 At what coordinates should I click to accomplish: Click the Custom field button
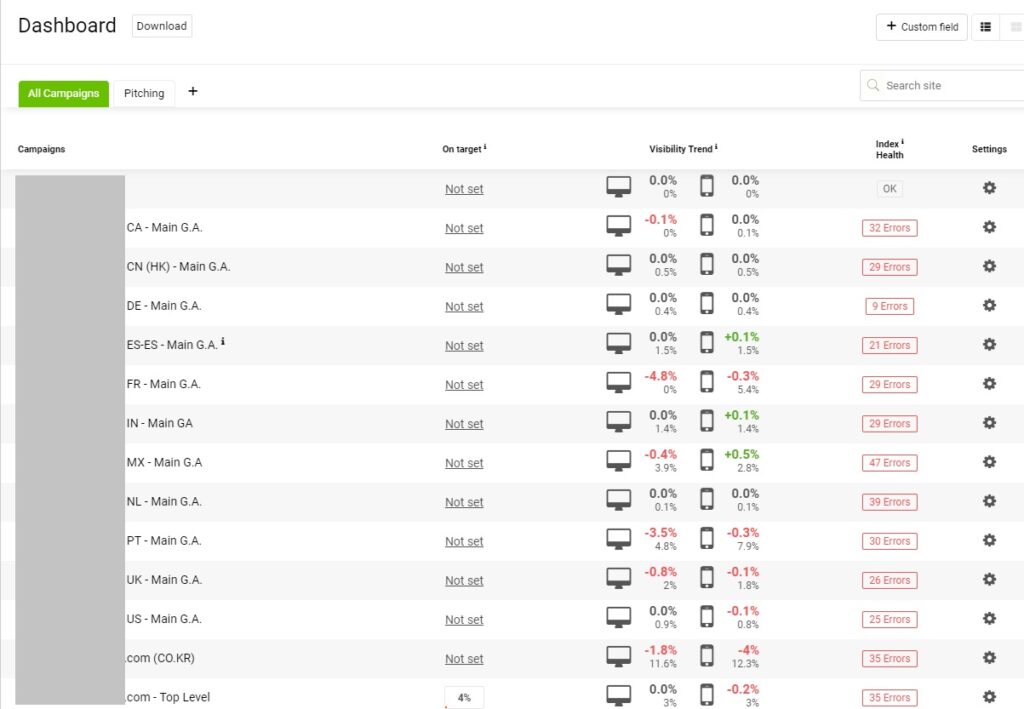(x=921, y=27)
